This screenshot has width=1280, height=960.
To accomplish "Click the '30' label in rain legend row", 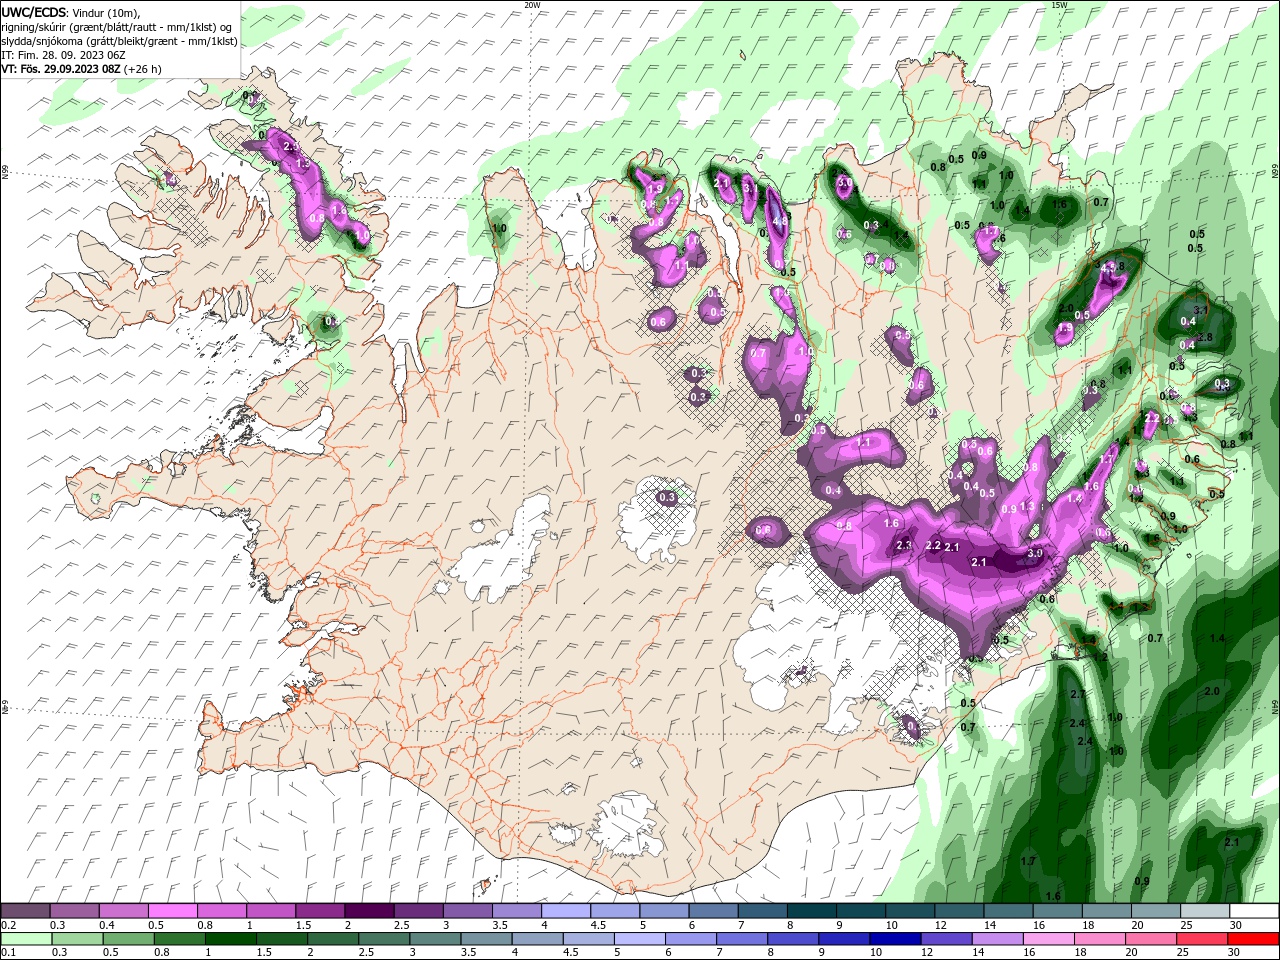I will click(x=1233, y=953).
